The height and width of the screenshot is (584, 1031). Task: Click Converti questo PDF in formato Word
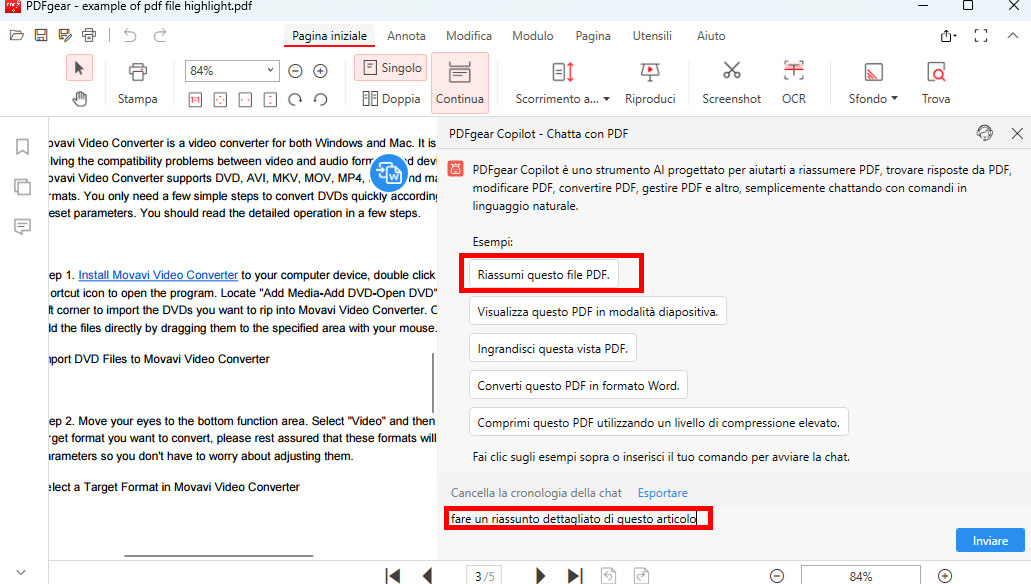(578, 385)
